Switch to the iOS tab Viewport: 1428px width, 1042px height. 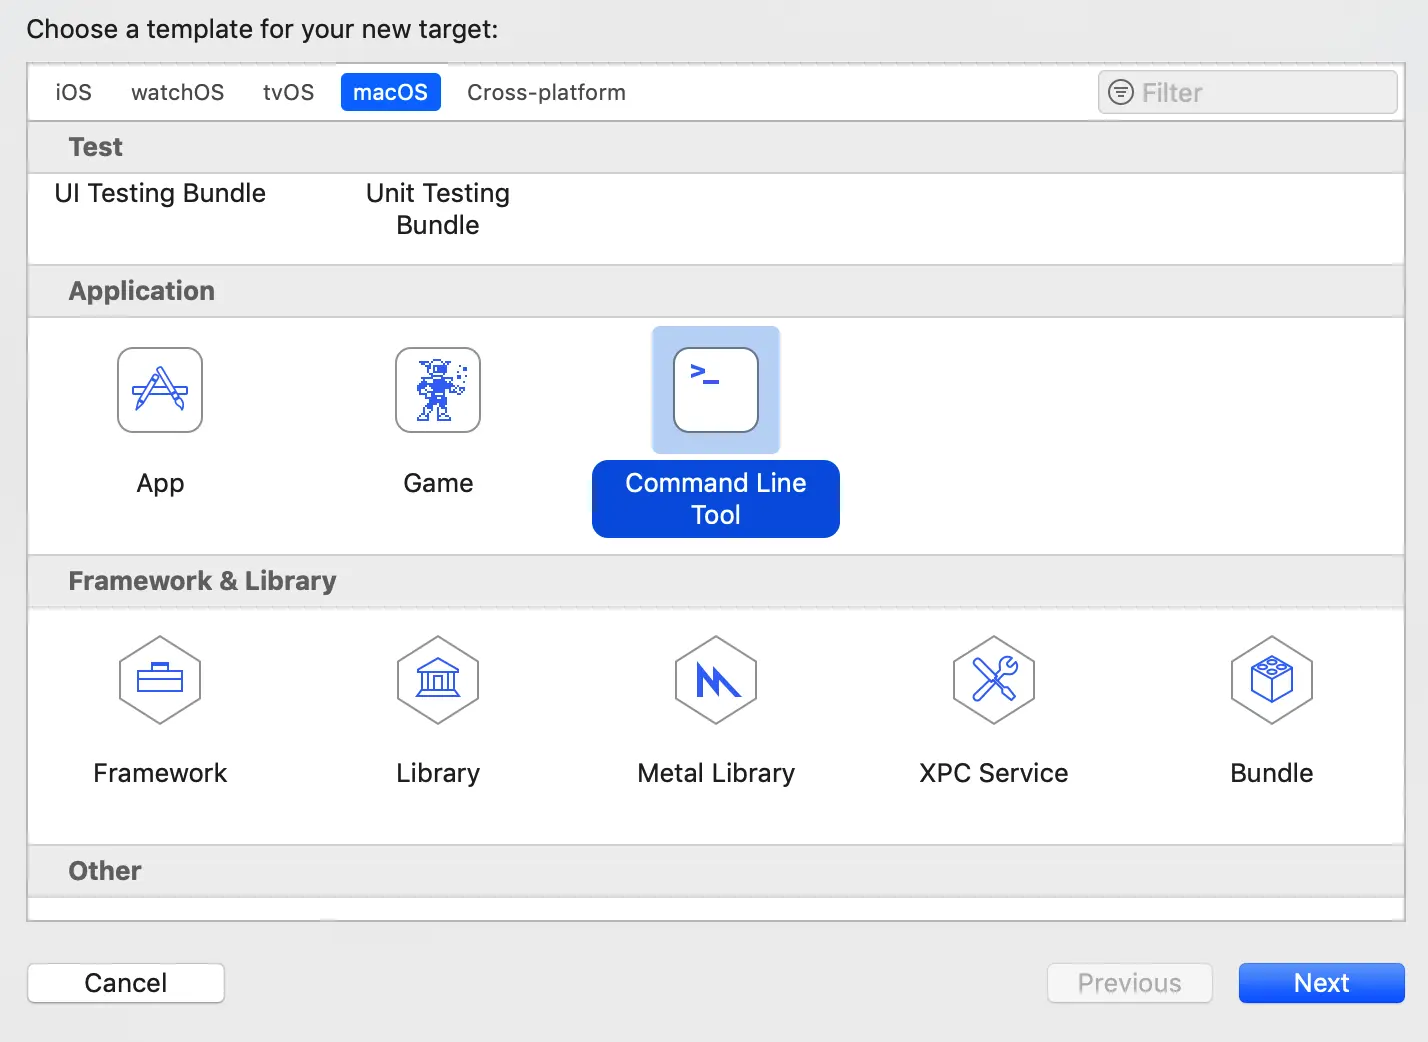[x=74, y=92]
